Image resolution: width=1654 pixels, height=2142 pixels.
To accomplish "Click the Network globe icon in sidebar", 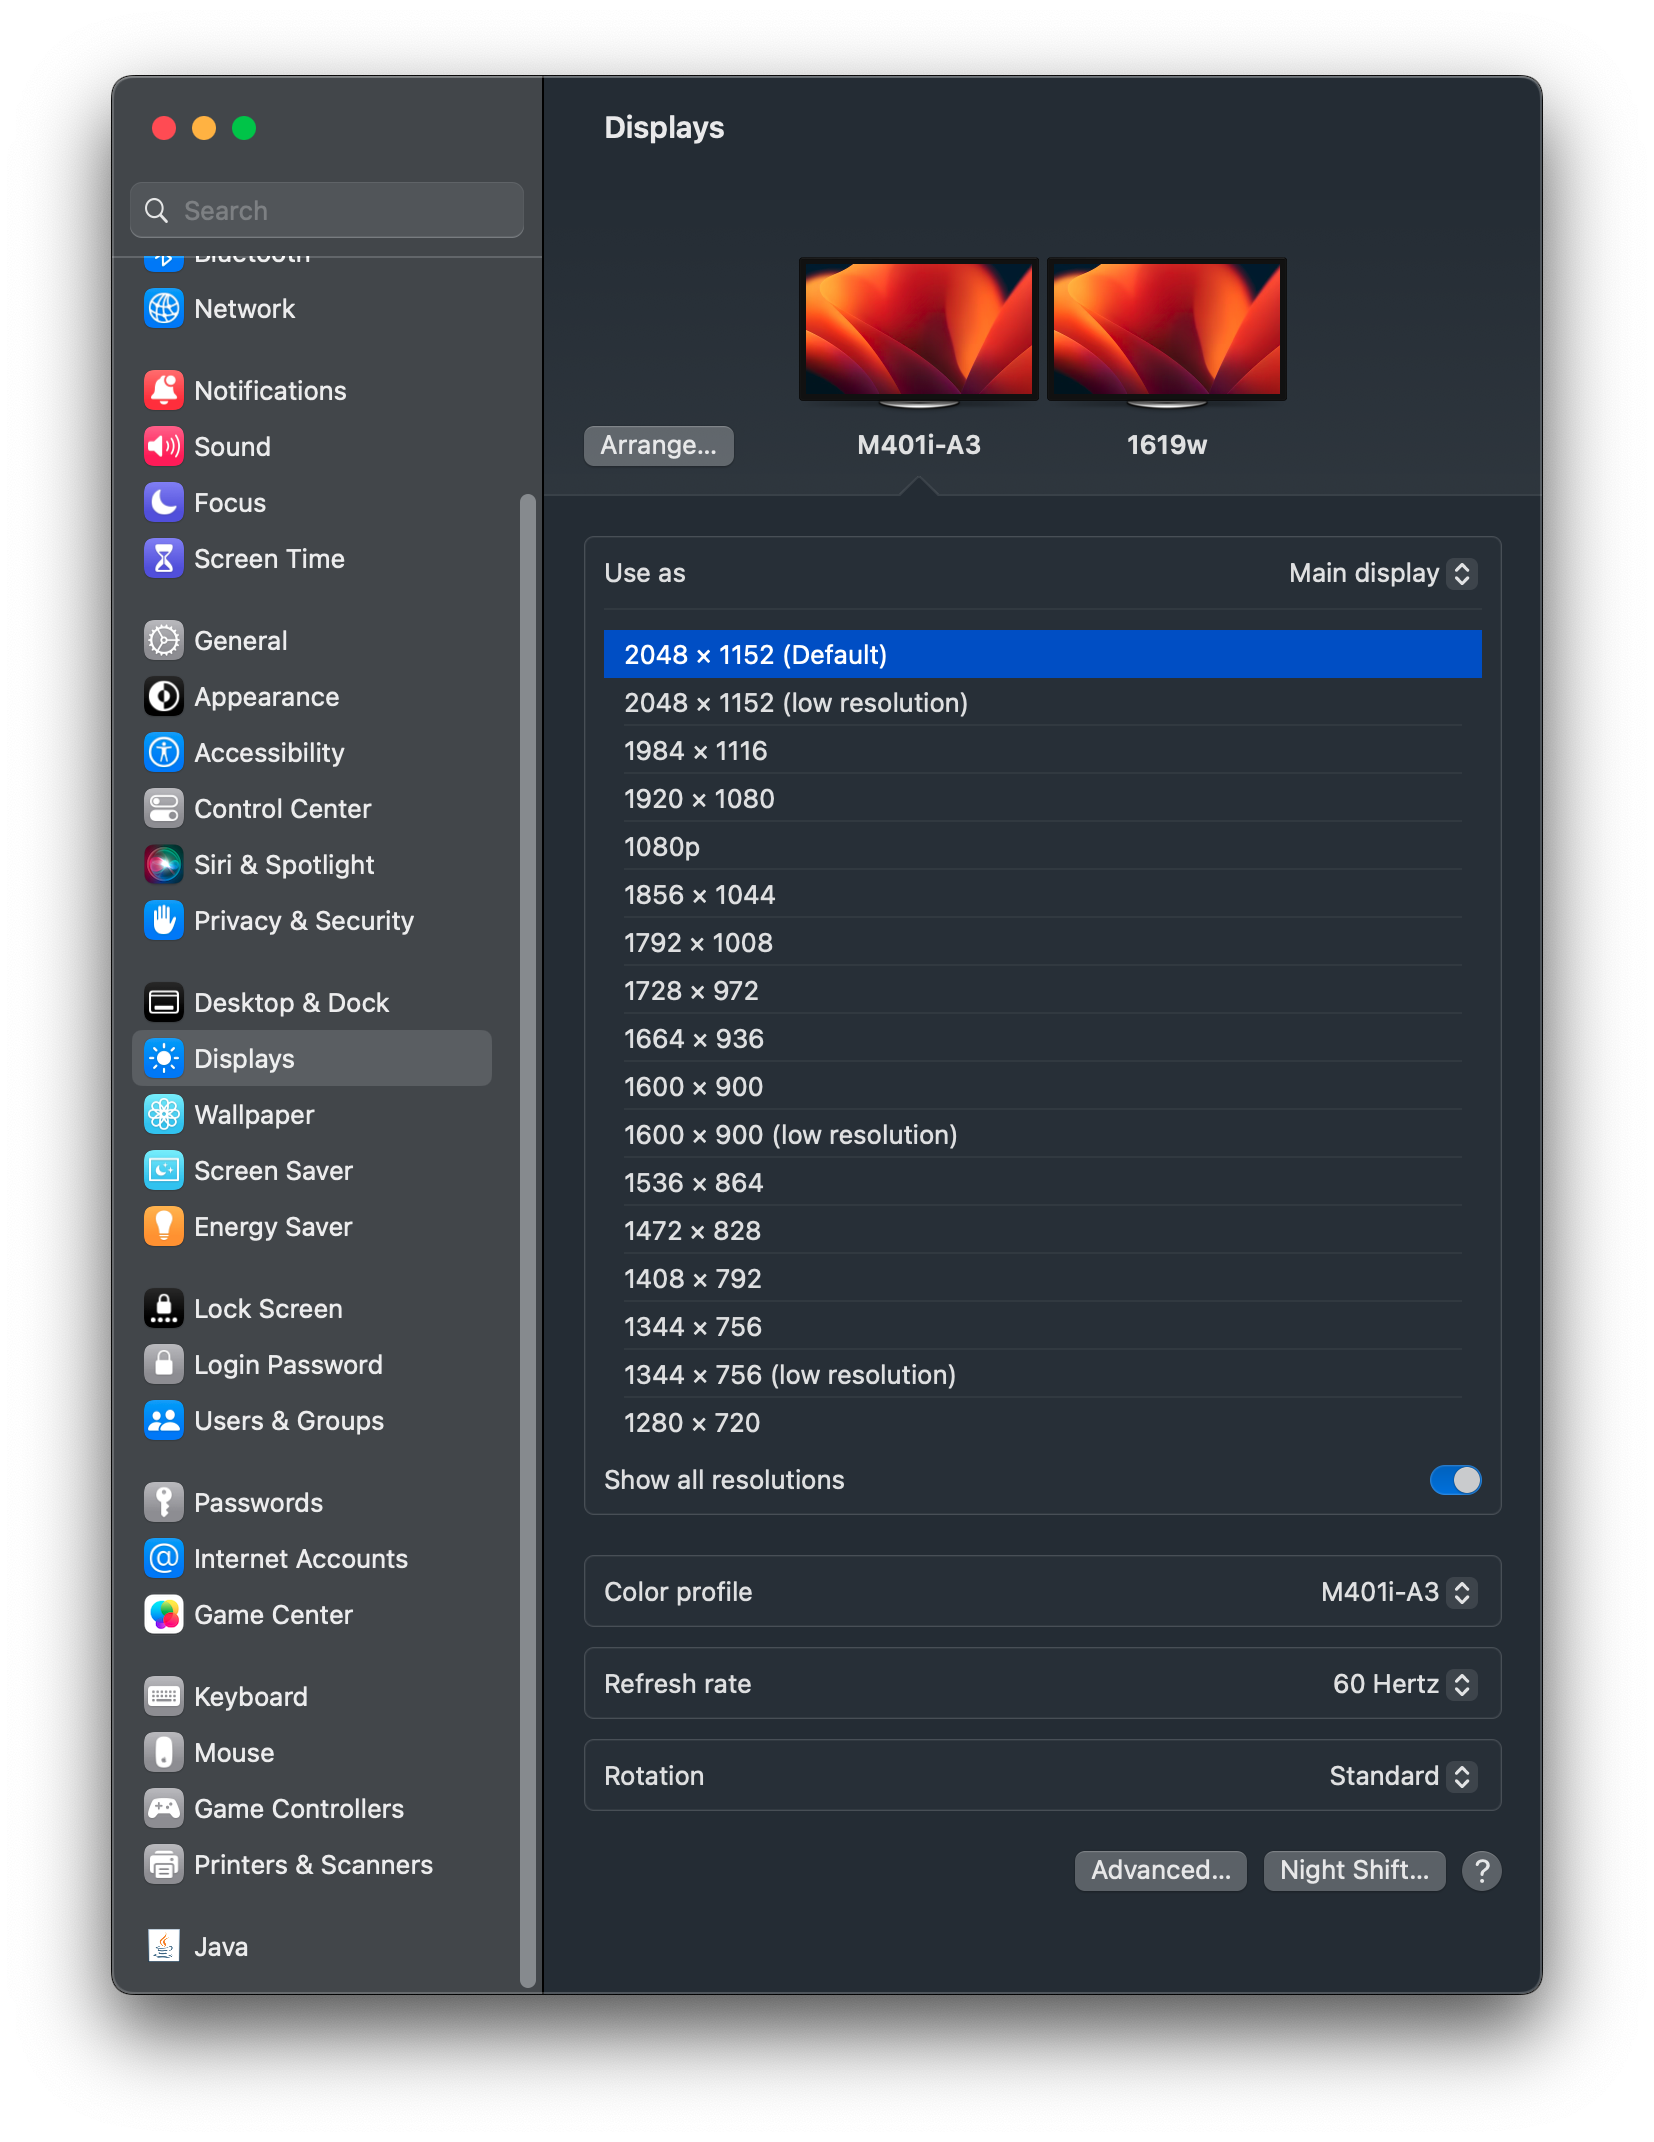I will (x=164, y=309).
